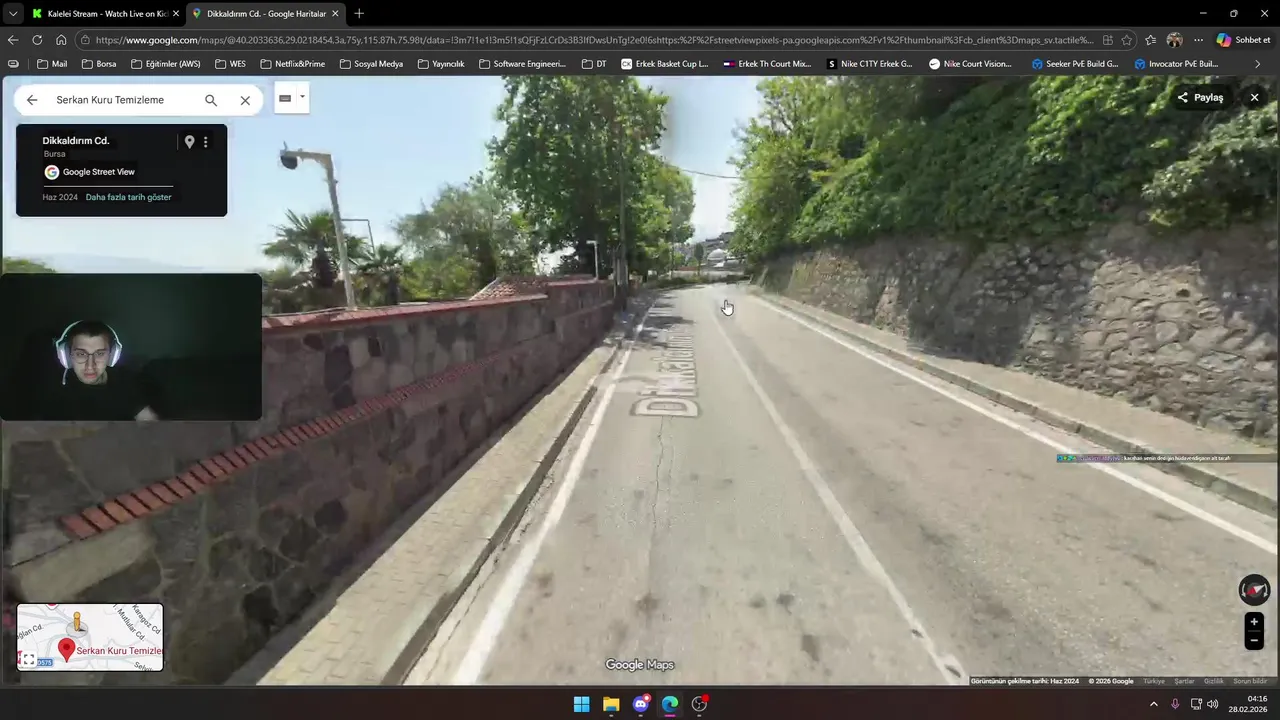Close Street View with the X button
This screenshot has height=720, width=1280.
[x=1254, y=97]
